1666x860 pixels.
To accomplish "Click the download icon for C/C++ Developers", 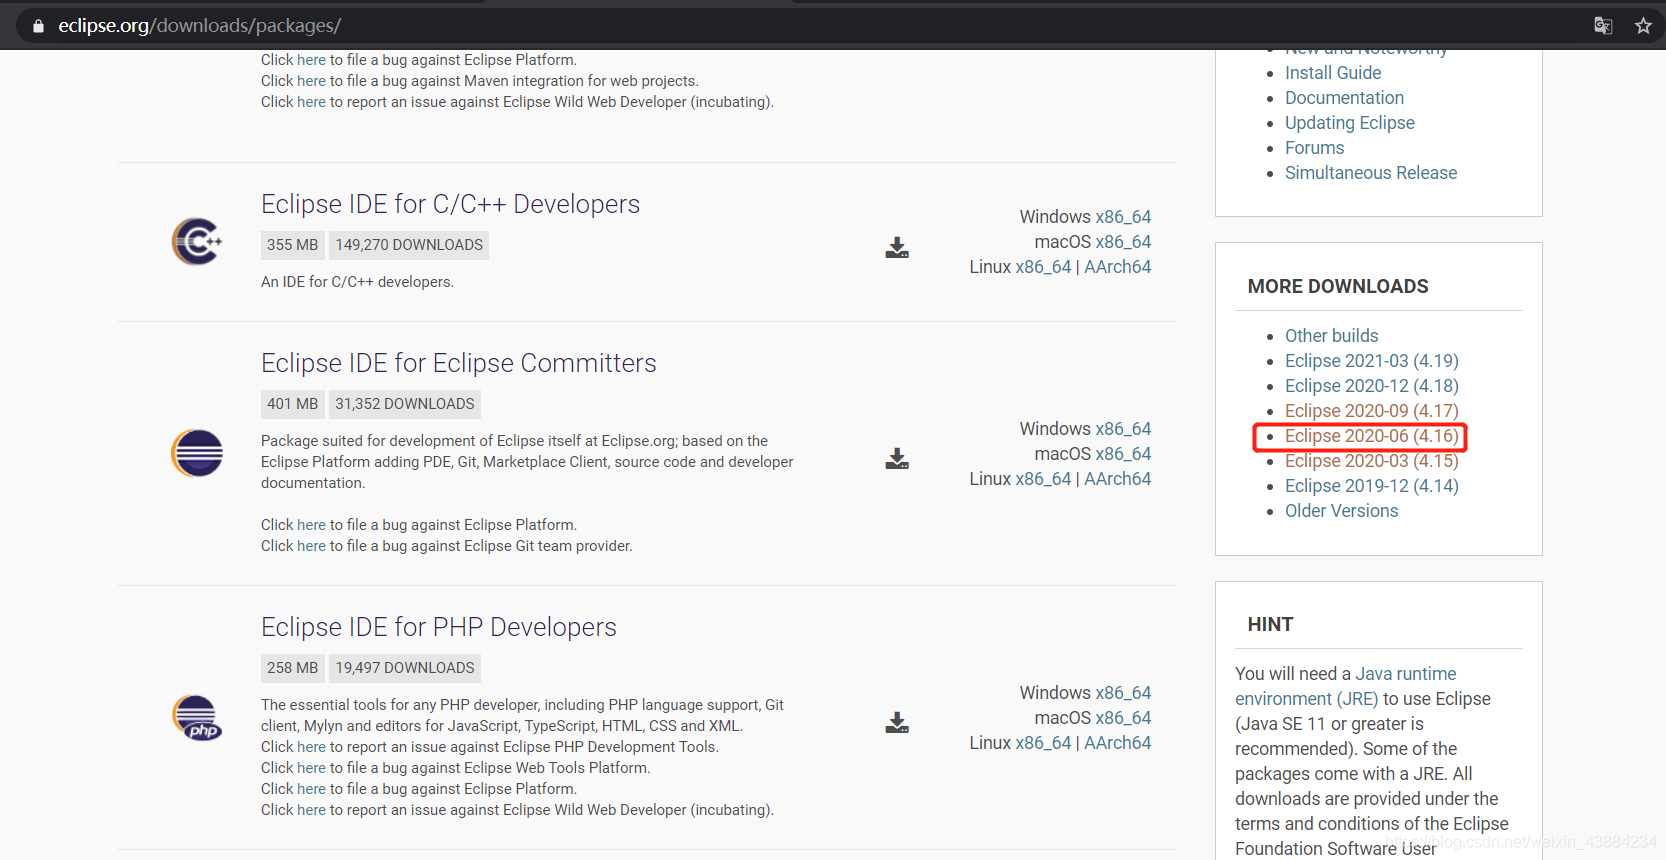I will point(897,248).
